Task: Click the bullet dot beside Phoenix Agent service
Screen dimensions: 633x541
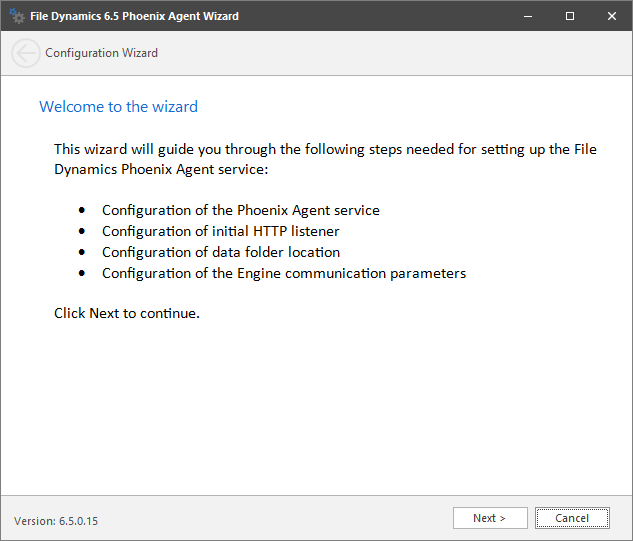Action: click(82, 211)
